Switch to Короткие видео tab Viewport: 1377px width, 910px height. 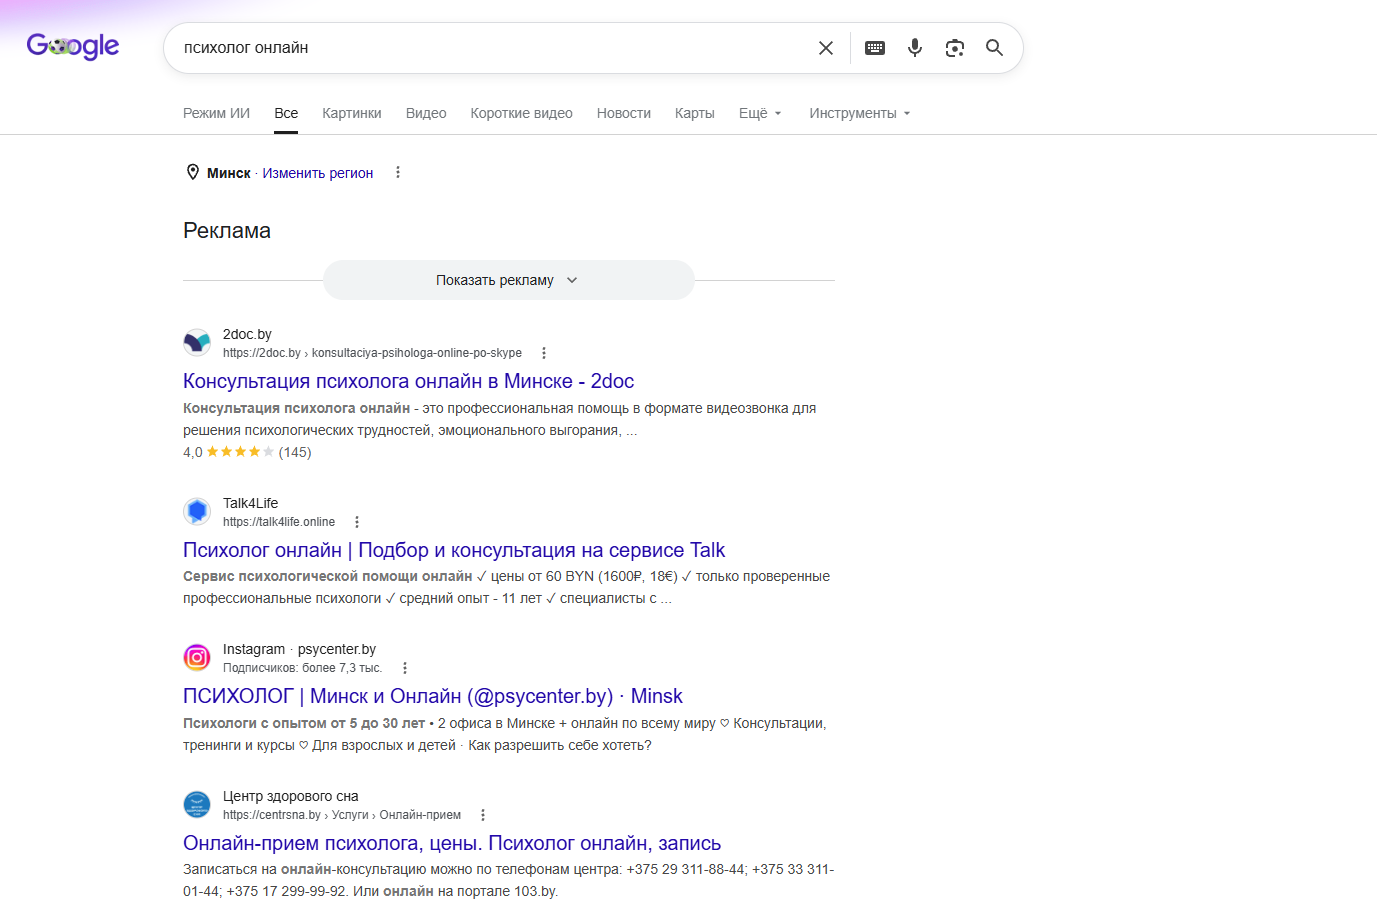coord(522,113)
